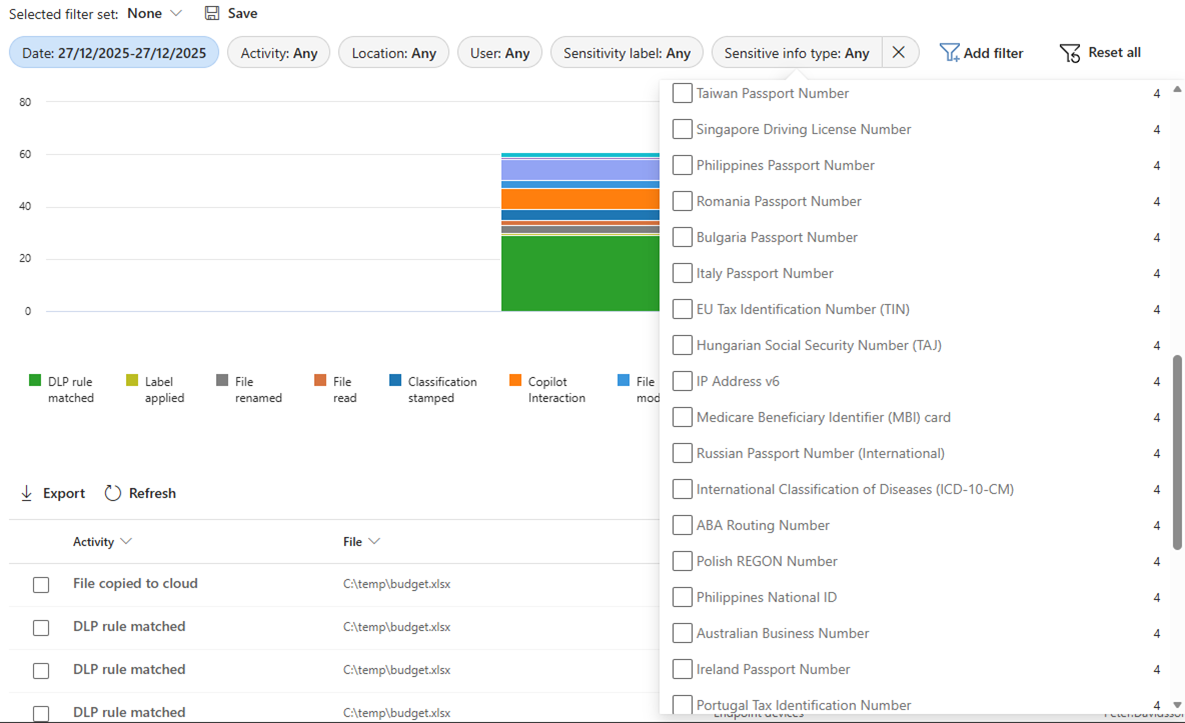Select the ABA Routing Number checkbox
Image resolution: width=1185 pixels, height=723 pixels.
682,525
